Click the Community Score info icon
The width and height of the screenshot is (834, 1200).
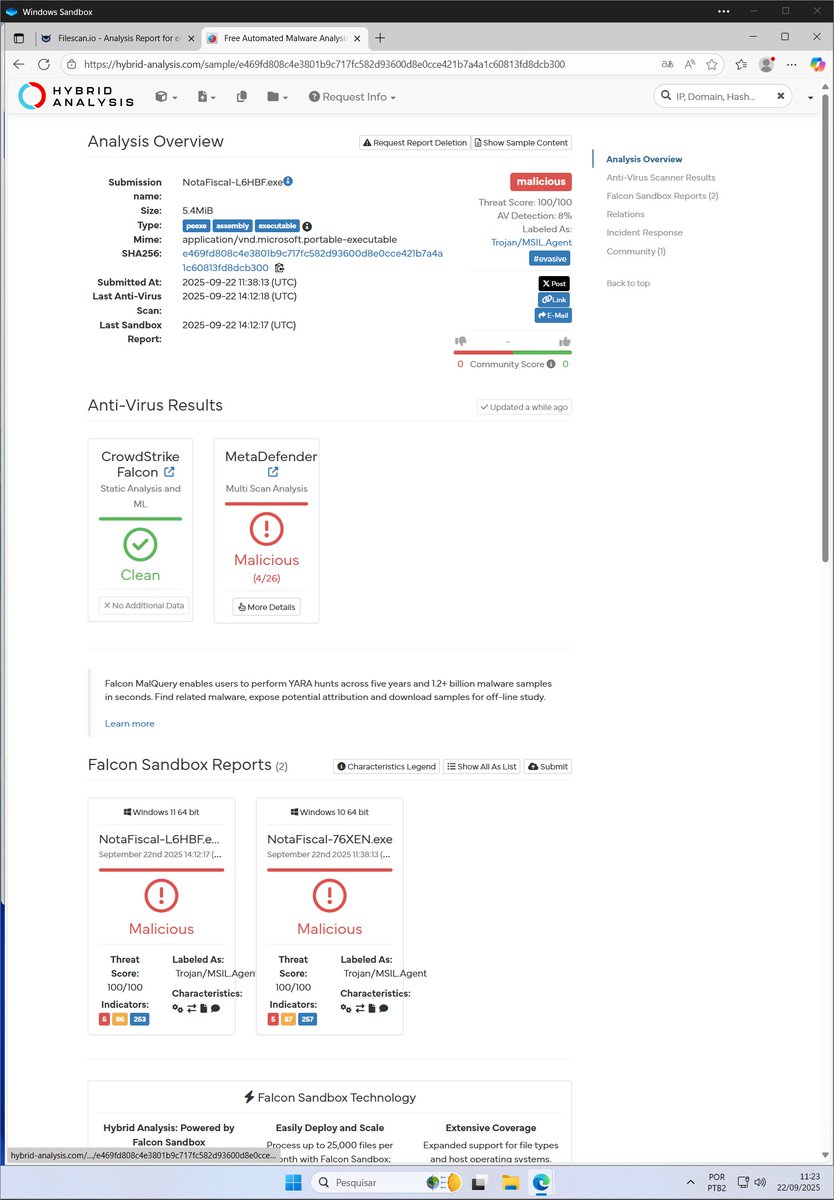[x=552, y=364]
